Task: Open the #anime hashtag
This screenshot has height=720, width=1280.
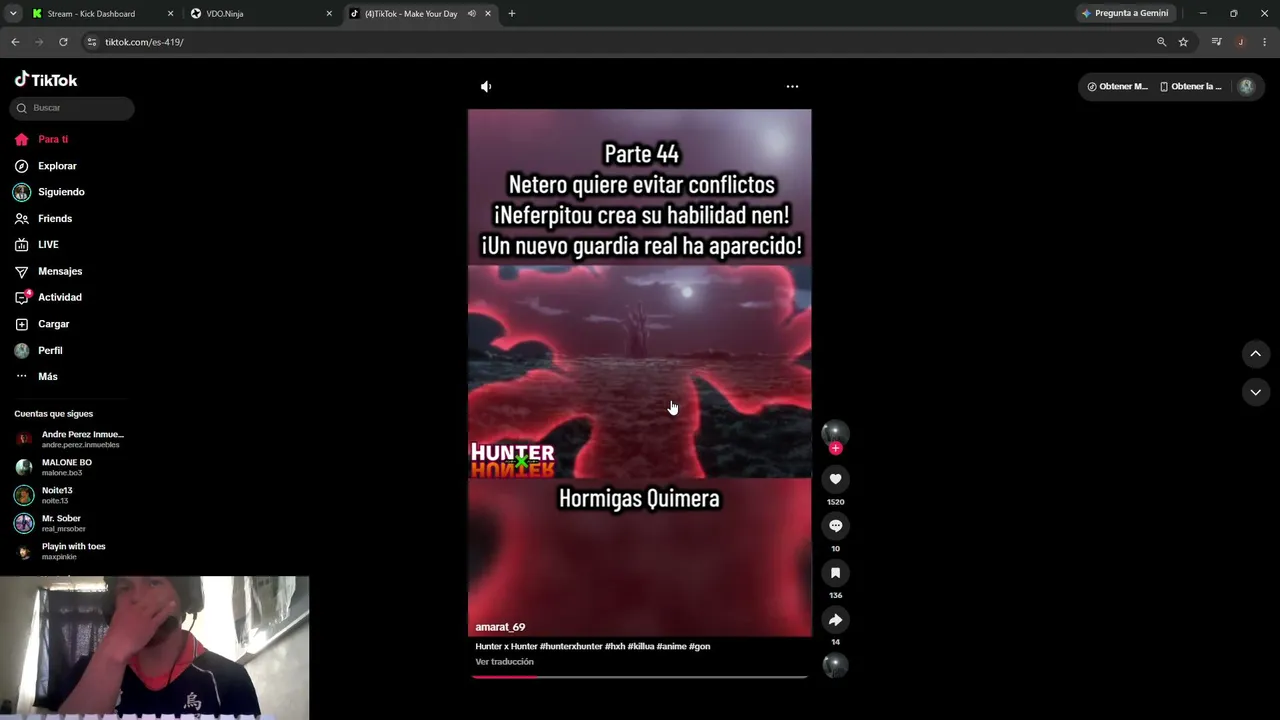Action: pos(672,646)
